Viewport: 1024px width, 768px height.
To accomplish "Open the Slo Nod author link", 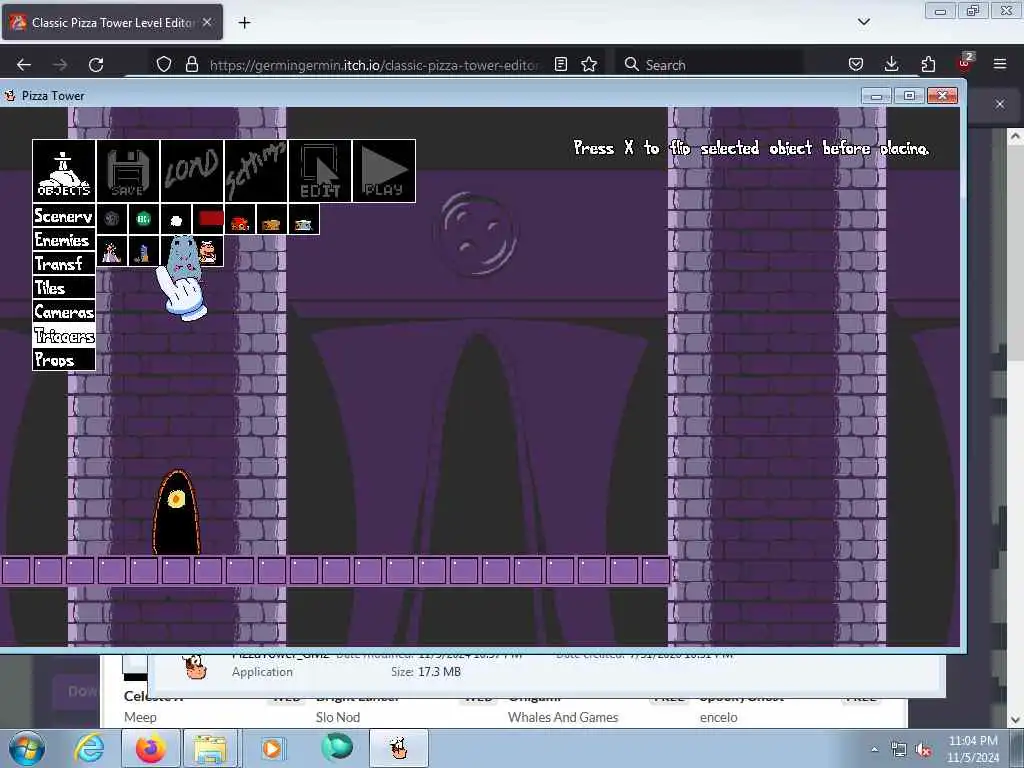I will 338,717.
